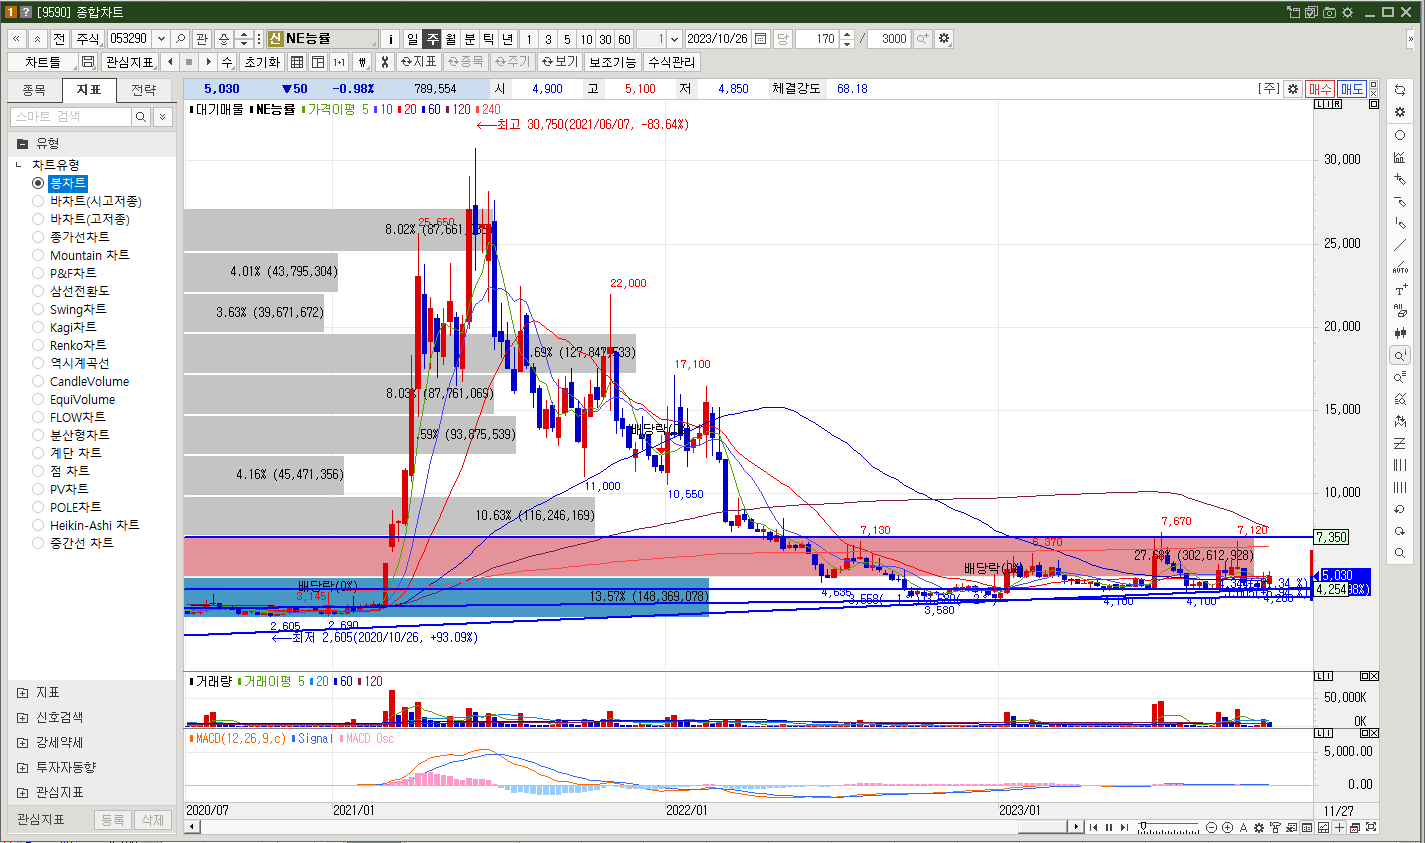
Task: Expand the 투자자동향 tree node
Action: click(x=23, y=767)
